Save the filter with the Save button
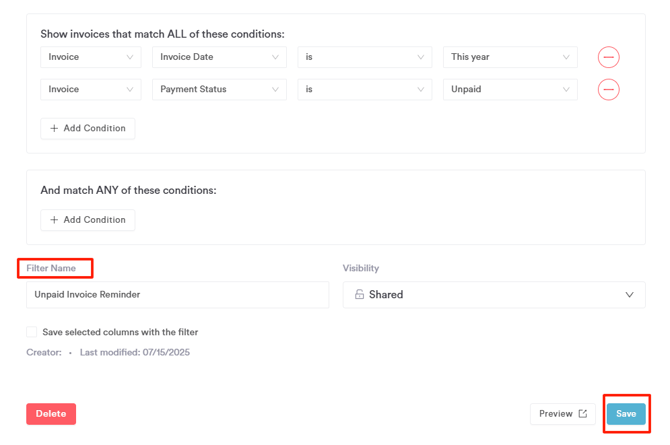 [x=626, y=413]
